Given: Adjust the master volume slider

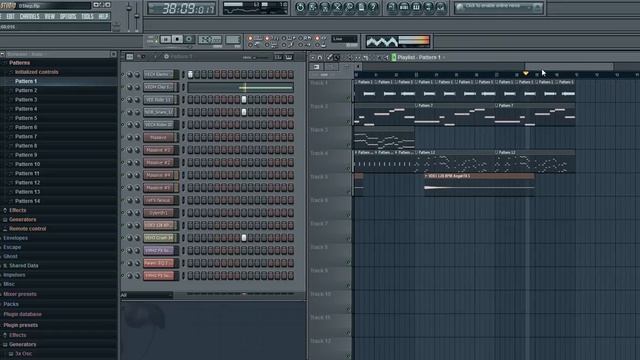Looking at the screenshot, I should pyautogui.click(x=129, y=9).
